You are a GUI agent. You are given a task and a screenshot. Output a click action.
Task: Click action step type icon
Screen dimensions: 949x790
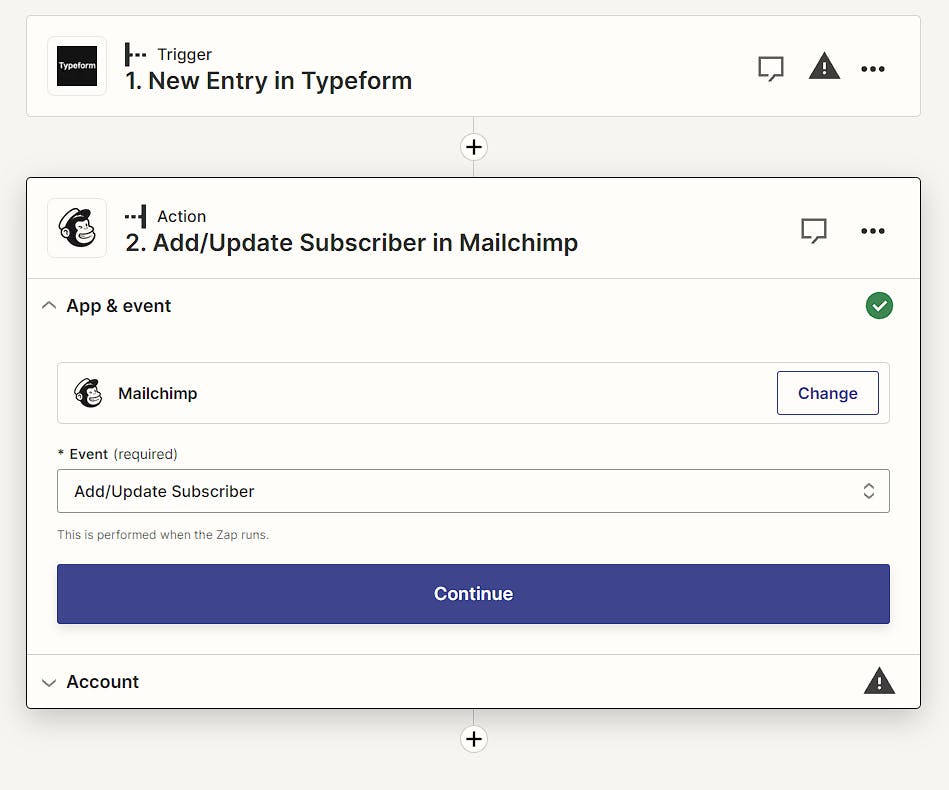click(136, 216)
